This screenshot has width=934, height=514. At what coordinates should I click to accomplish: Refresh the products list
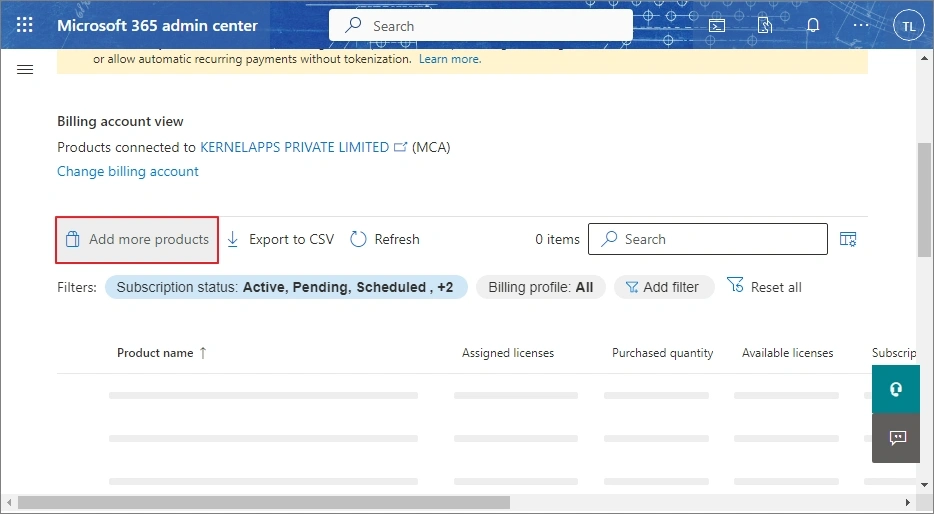coord(385,239)
